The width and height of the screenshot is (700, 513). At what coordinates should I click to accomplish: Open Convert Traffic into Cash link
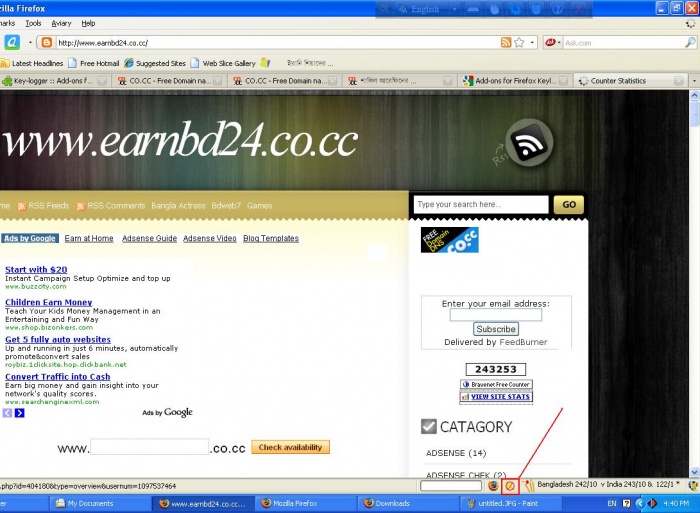[58, 377]
